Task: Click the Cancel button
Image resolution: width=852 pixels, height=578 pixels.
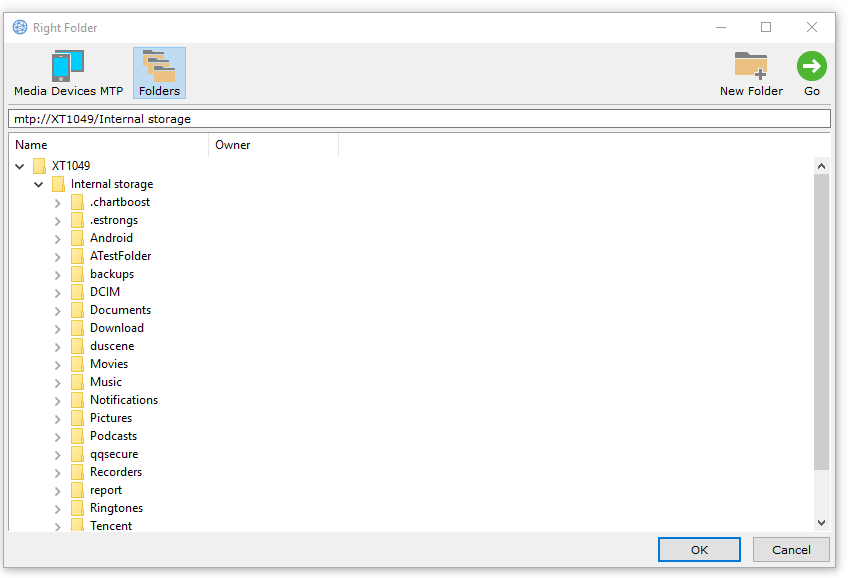Action: (x=791, y=549)
